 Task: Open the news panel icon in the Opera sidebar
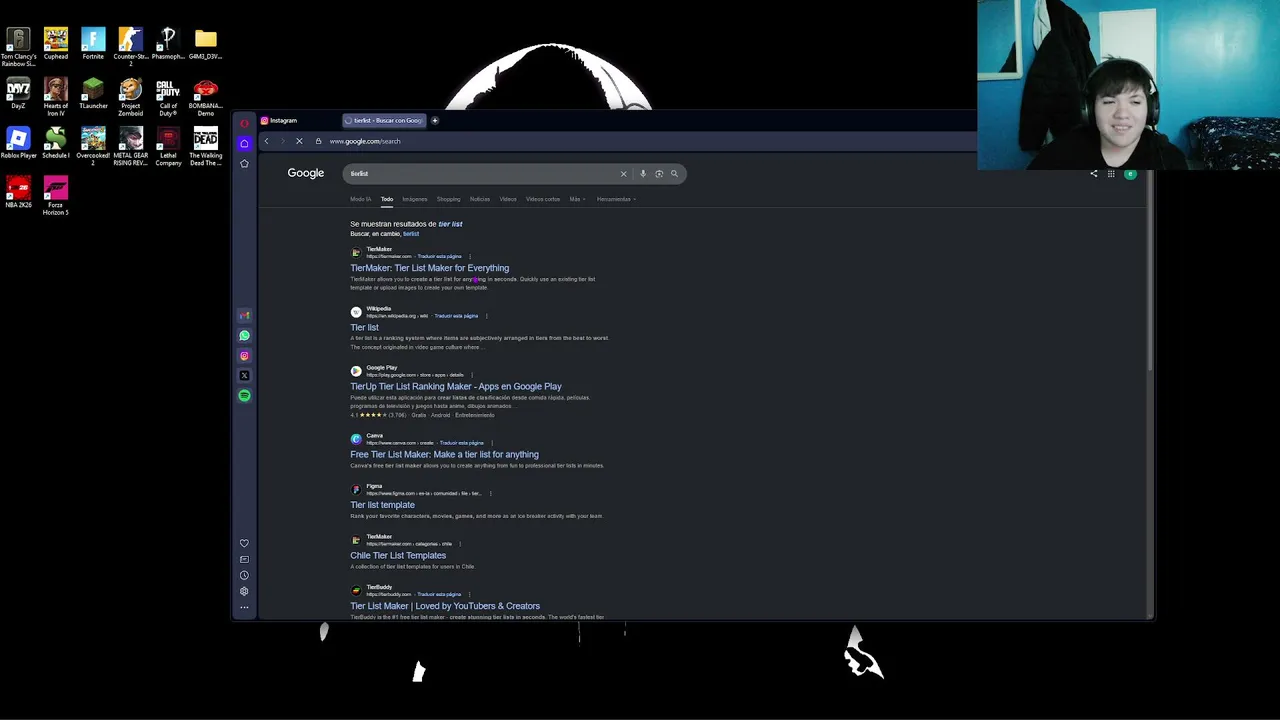[244, 560]
